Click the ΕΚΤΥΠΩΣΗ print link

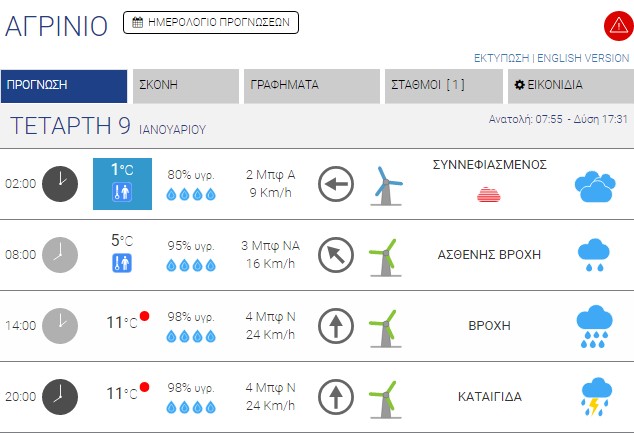[x=502, y=58]
